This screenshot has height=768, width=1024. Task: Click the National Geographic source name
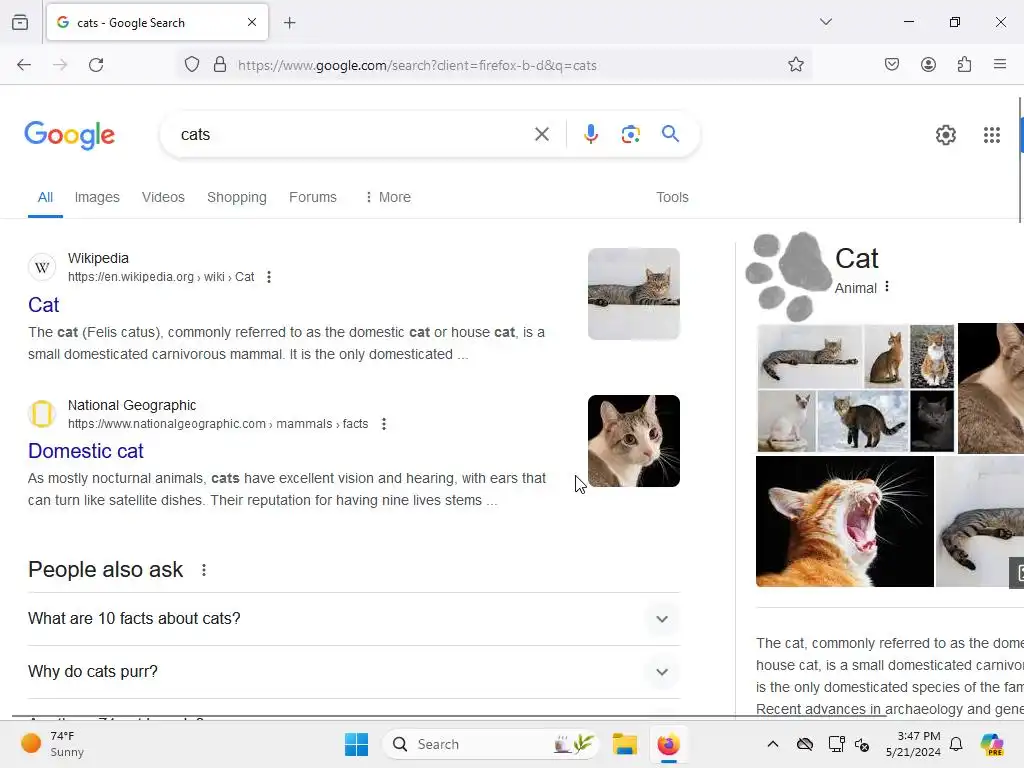point(132,405)
